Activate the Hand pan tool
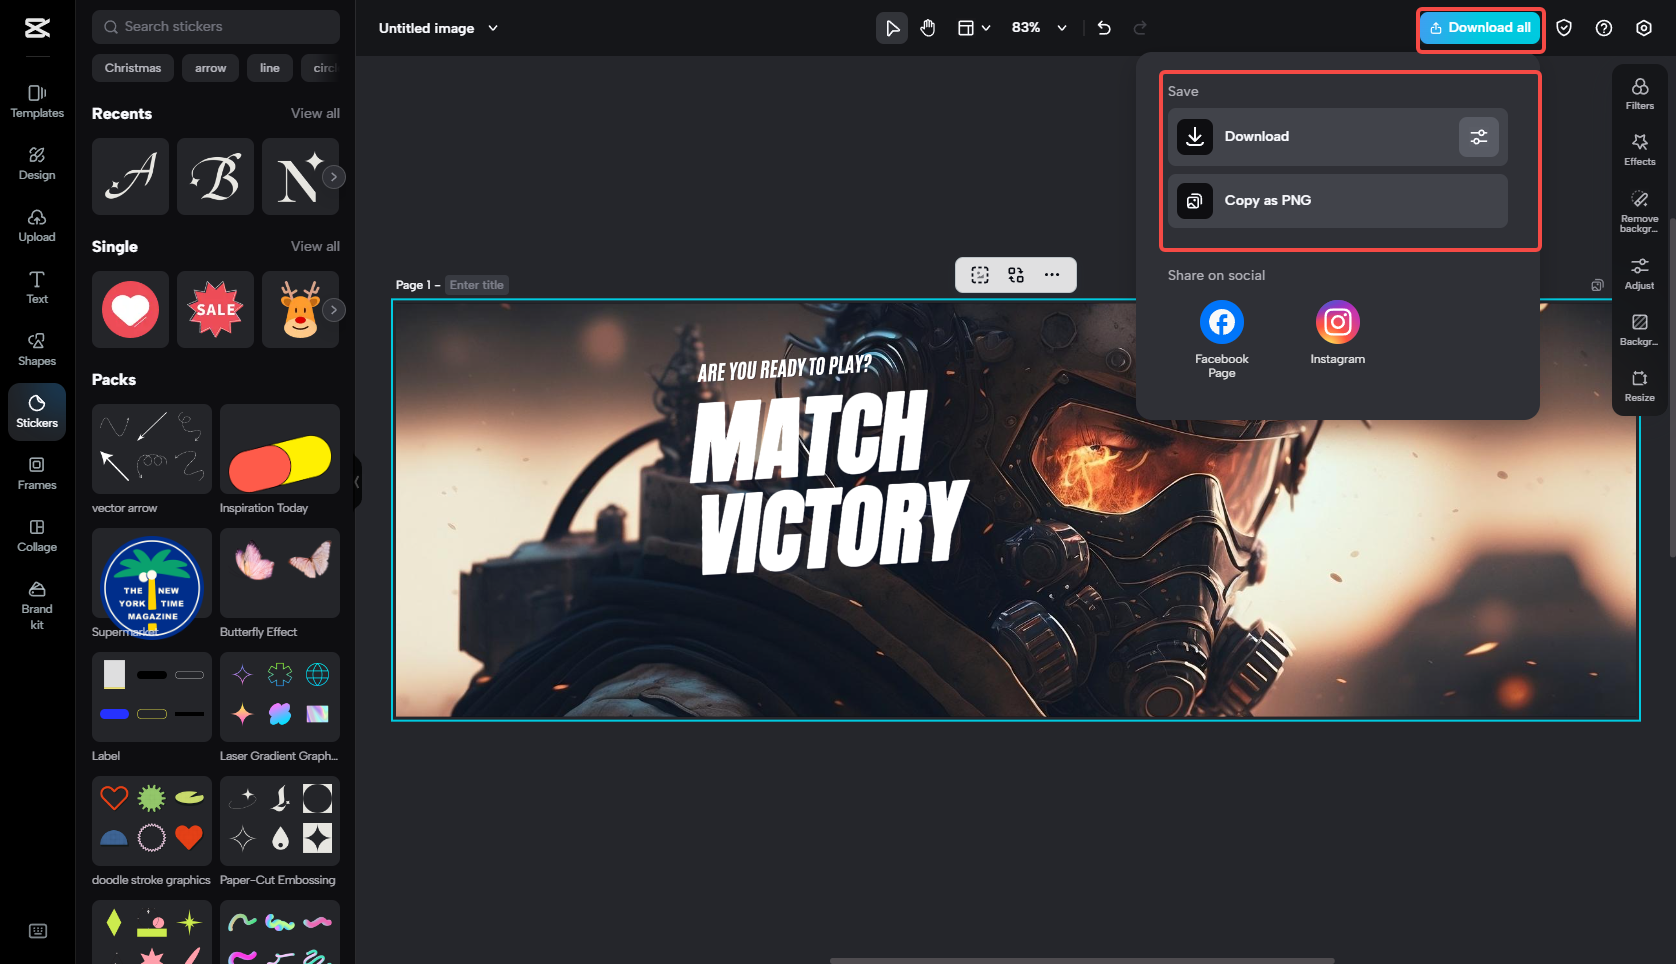This screenshot has height=964, width=1676. (928, 28)
